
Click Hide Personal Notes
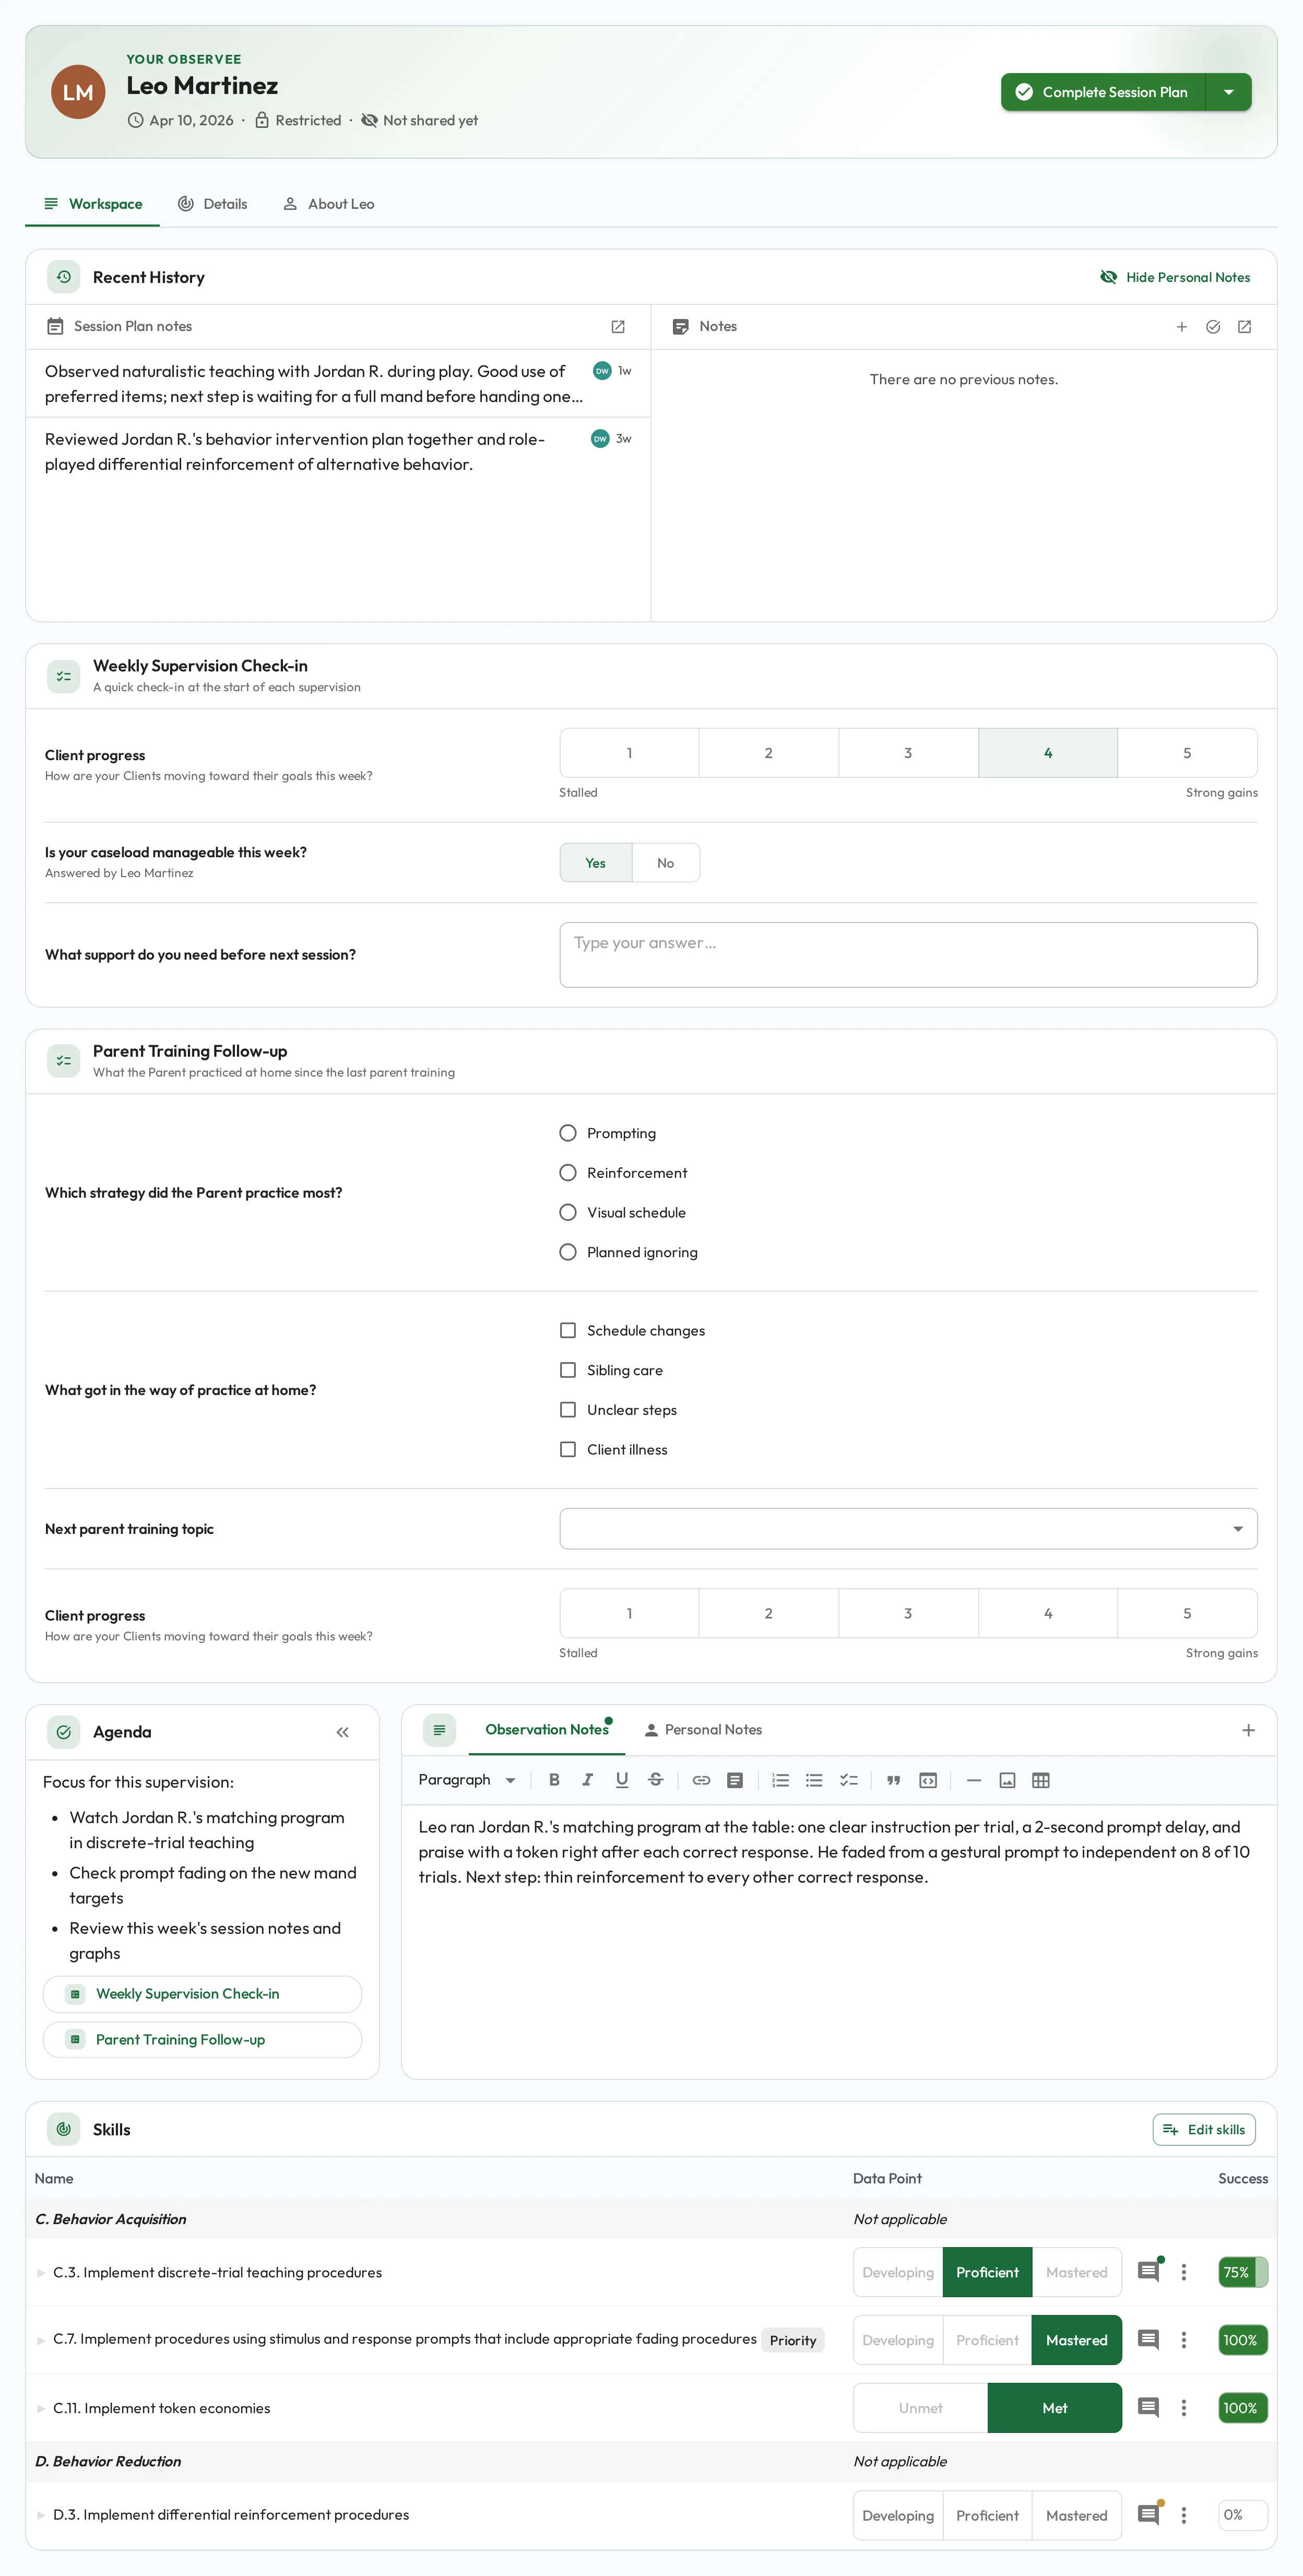(1176, 278)
